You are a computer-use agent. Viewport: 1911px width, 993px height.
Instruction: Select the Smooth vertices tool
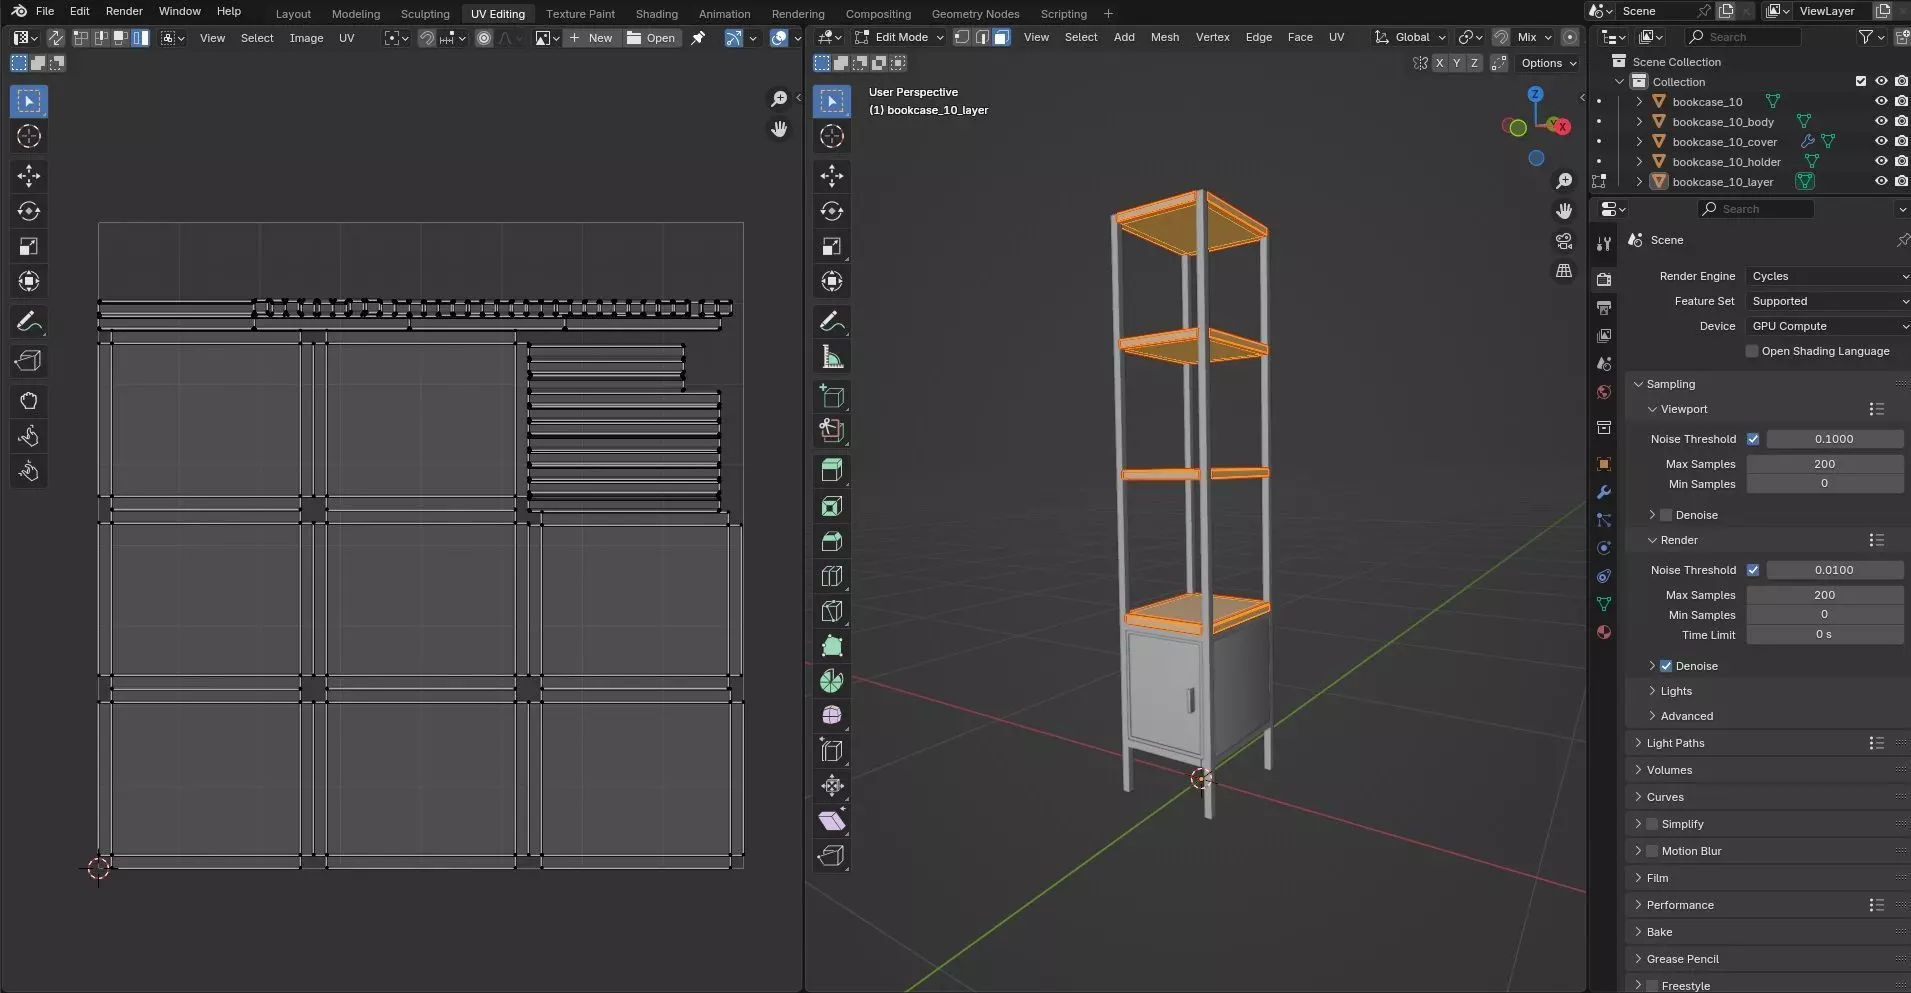click(x=832, y=716)
